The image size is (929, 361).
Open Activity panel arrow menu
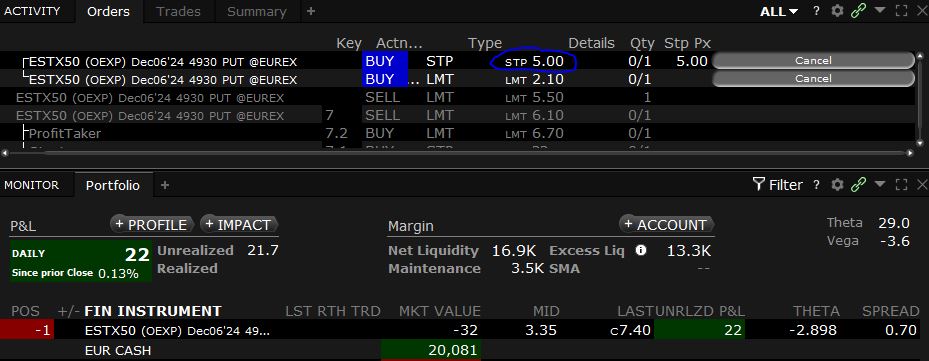(x=880, y=11)
